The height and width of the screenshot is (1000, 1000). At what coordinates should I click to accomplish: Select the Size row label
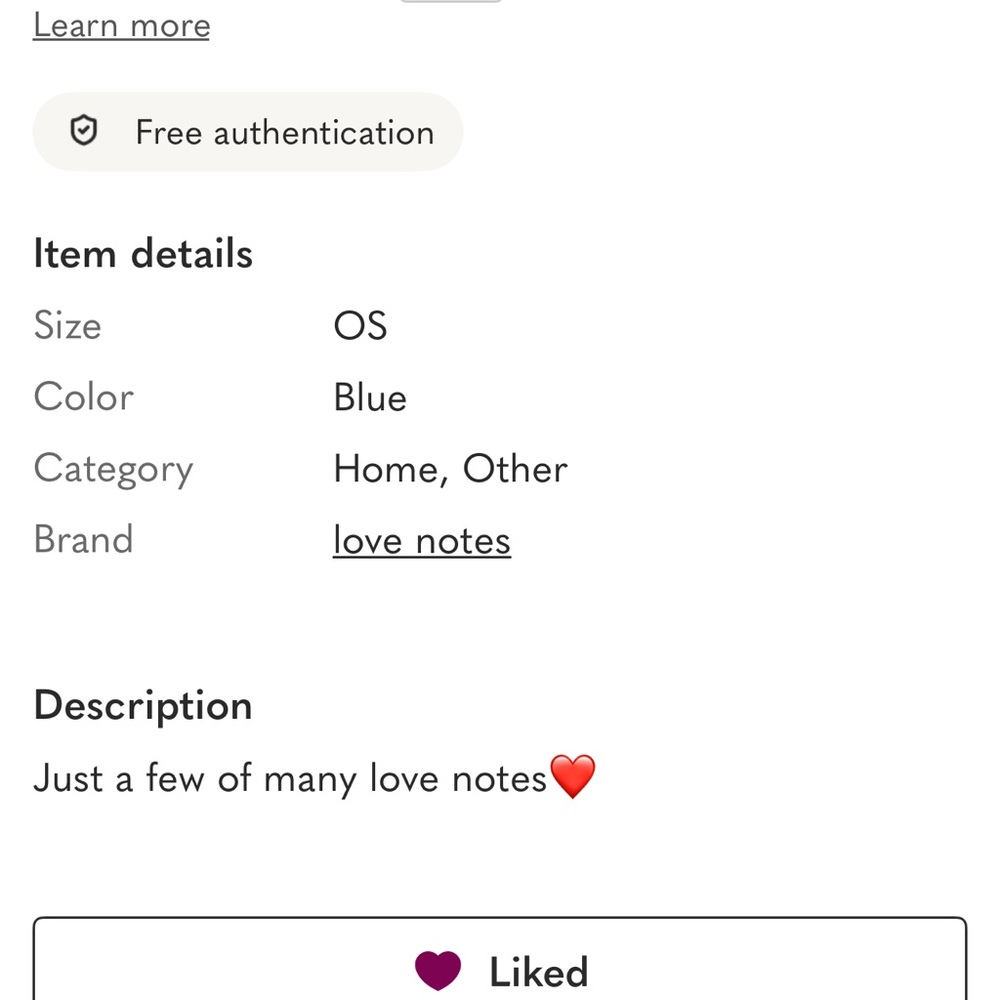(x=67, y=325)
